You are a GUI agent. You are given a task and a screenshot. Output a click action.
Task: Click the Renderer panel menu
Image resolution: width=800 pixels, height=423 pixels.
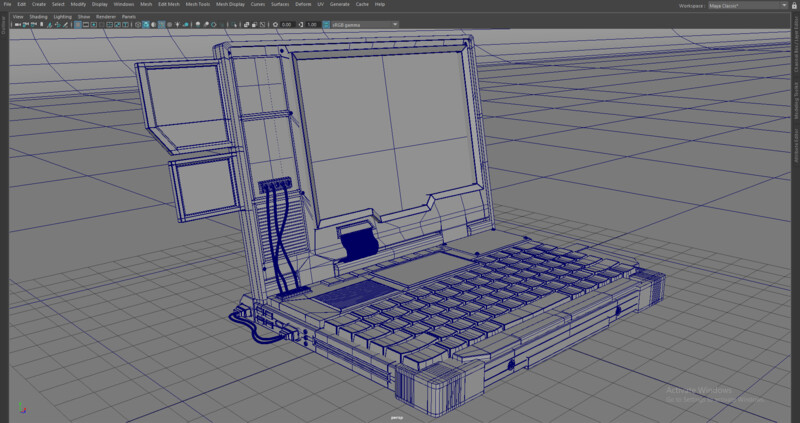tap(106, 16)
